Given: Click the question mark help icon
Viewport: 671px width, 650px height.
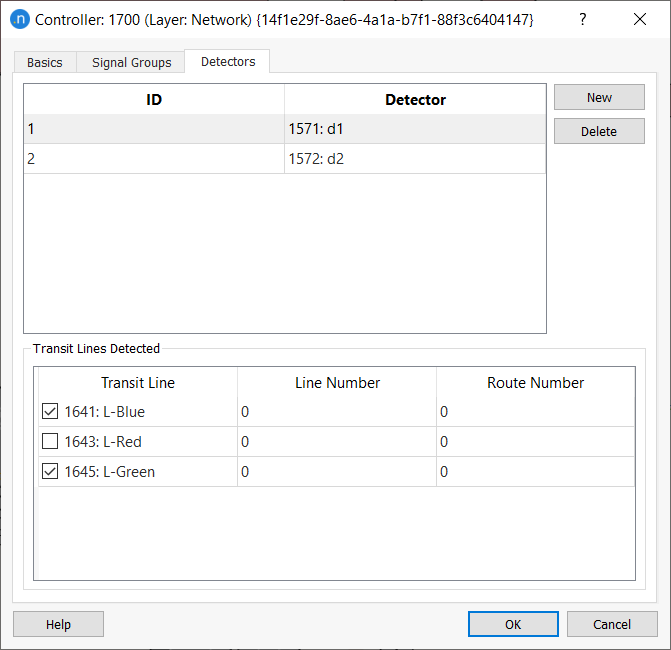Looking at the screenshot, I should tap(583, 19).
